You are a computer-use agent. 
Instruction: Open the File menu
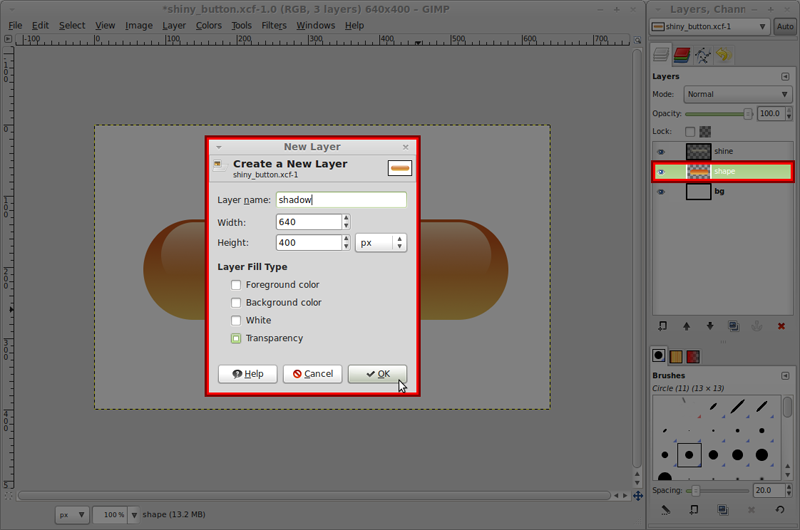tap(15, 26)
